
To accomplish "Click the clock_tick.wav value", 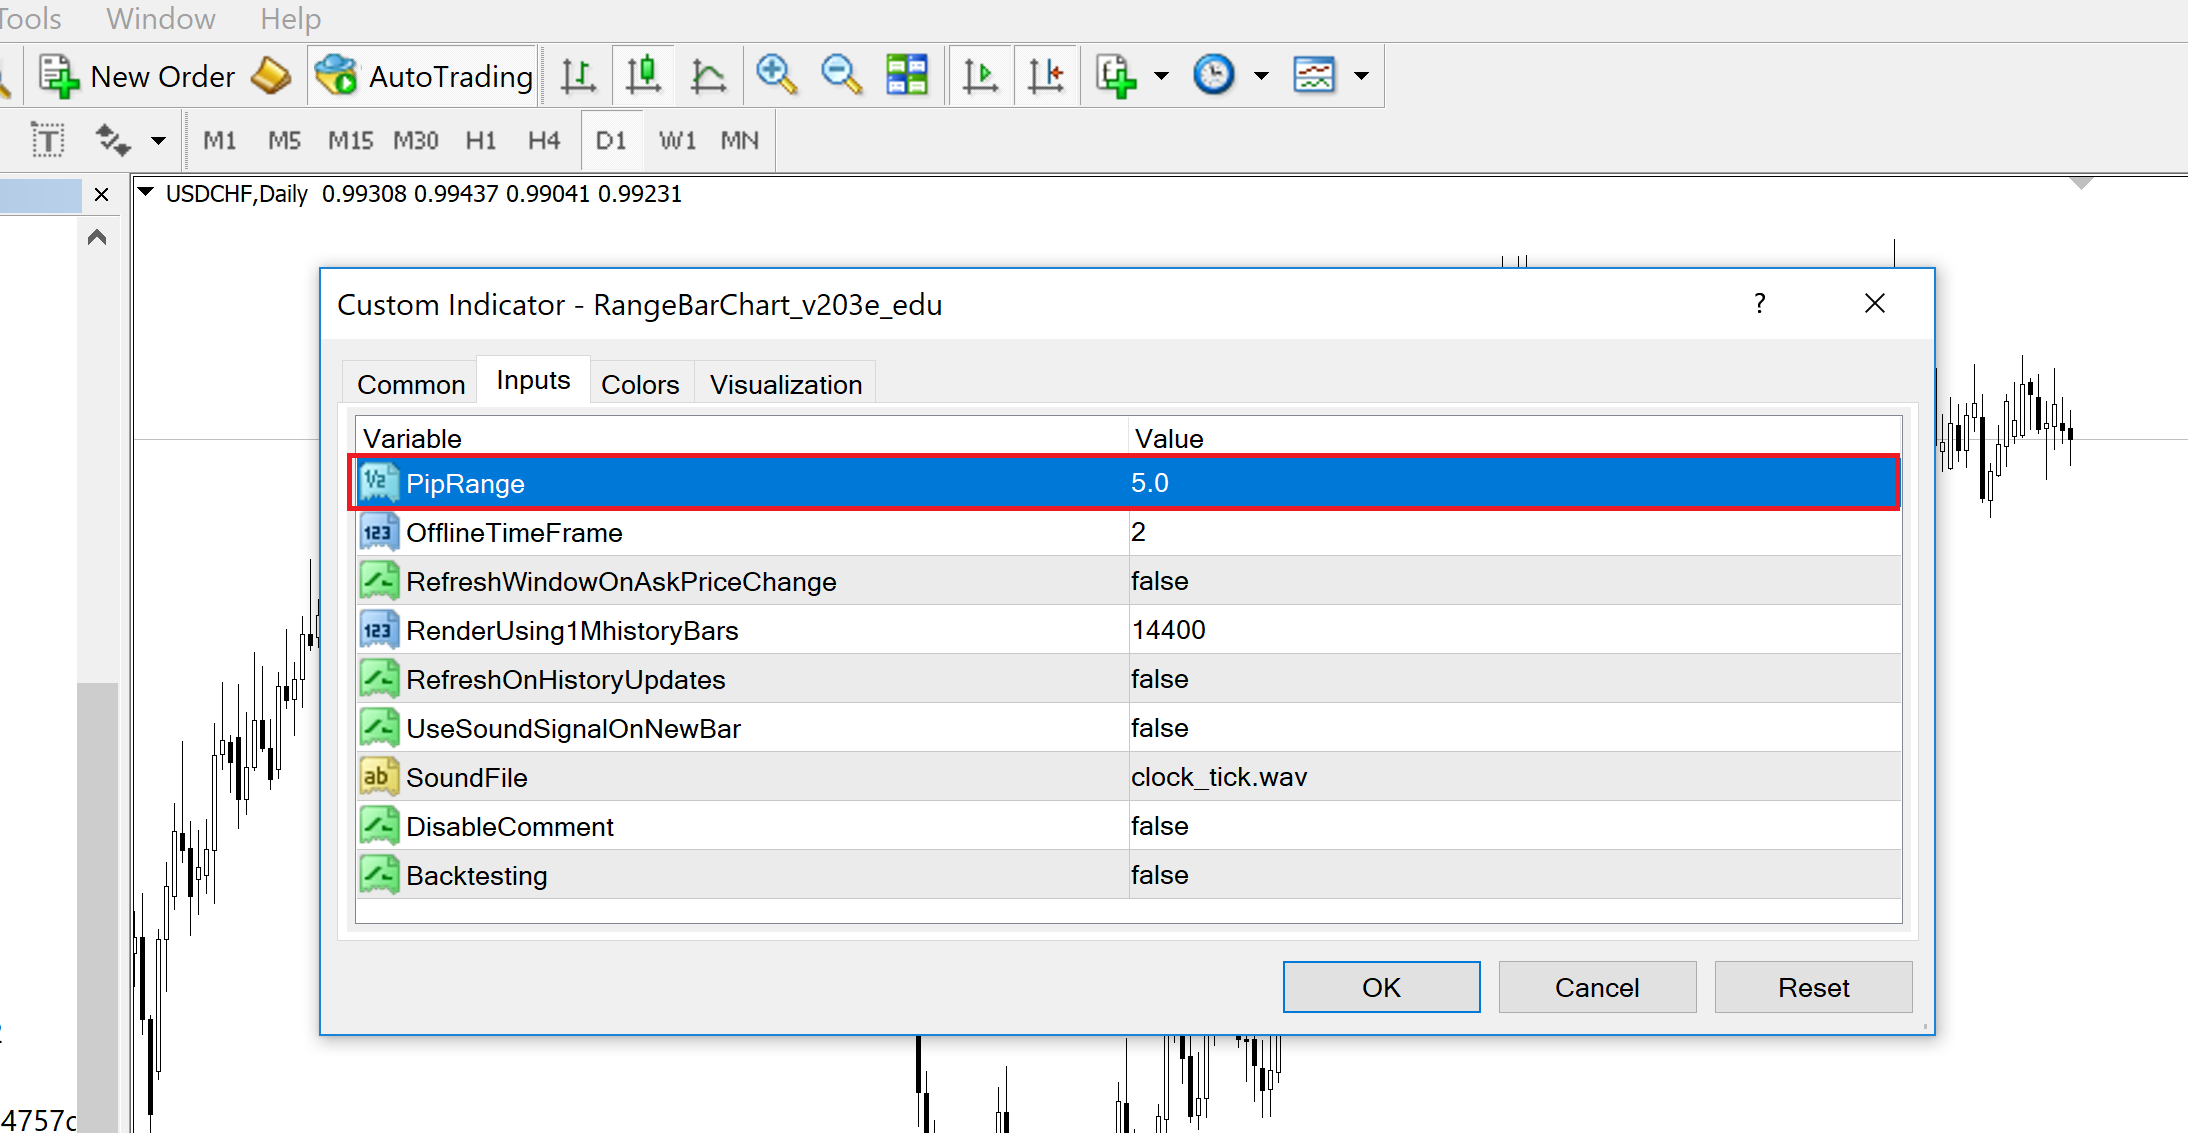I will point(1219,777).
